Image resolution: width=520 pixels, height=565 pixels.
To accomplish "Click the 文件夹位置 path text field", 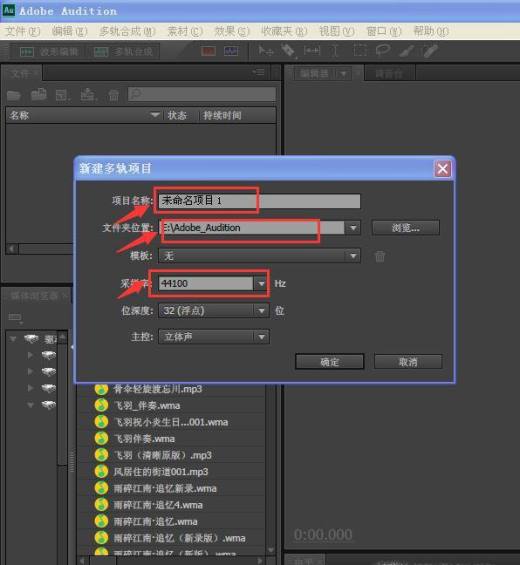I will coord(252,228).
